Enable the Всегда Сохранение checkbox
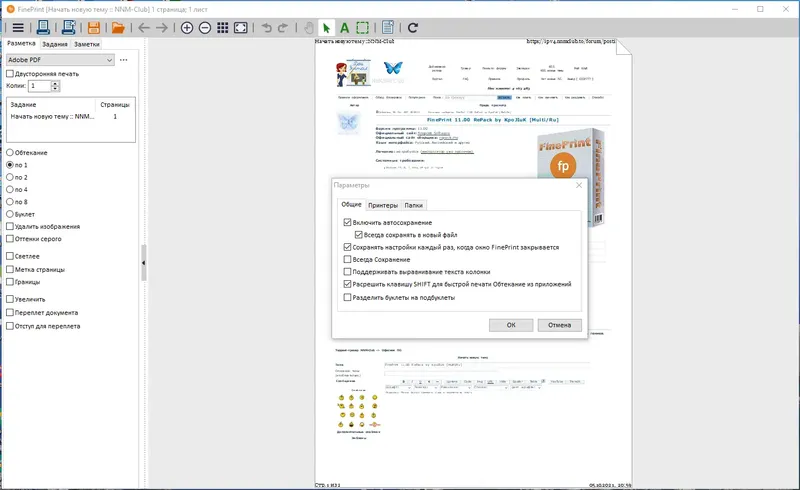 tap(347, 259)
